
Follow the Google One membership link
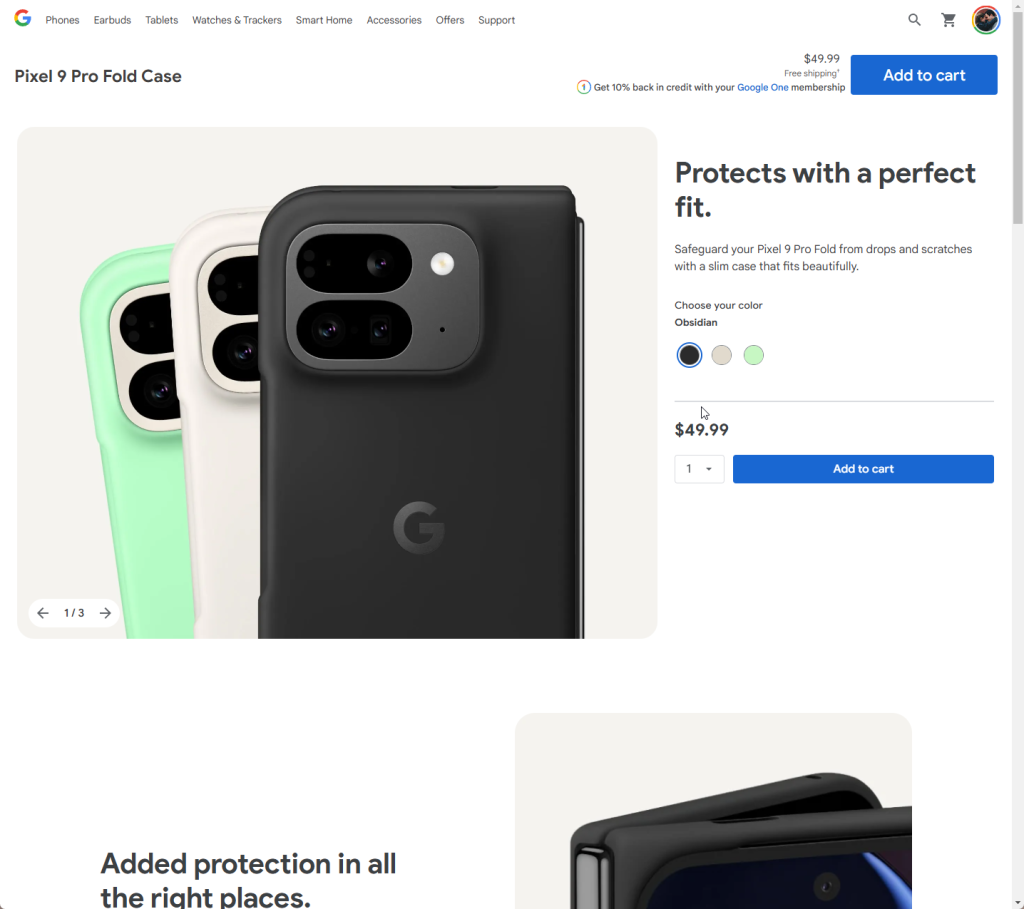[x=763, y=87]
